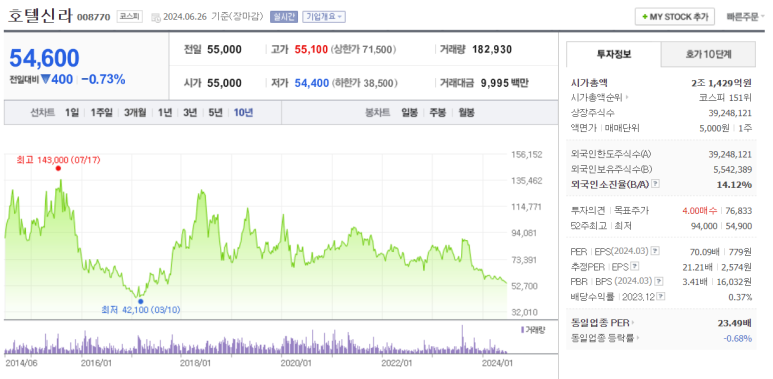Click the 상한가 71,500 text
The height and width of the screenshot is (379, 773).
[364, 50]
